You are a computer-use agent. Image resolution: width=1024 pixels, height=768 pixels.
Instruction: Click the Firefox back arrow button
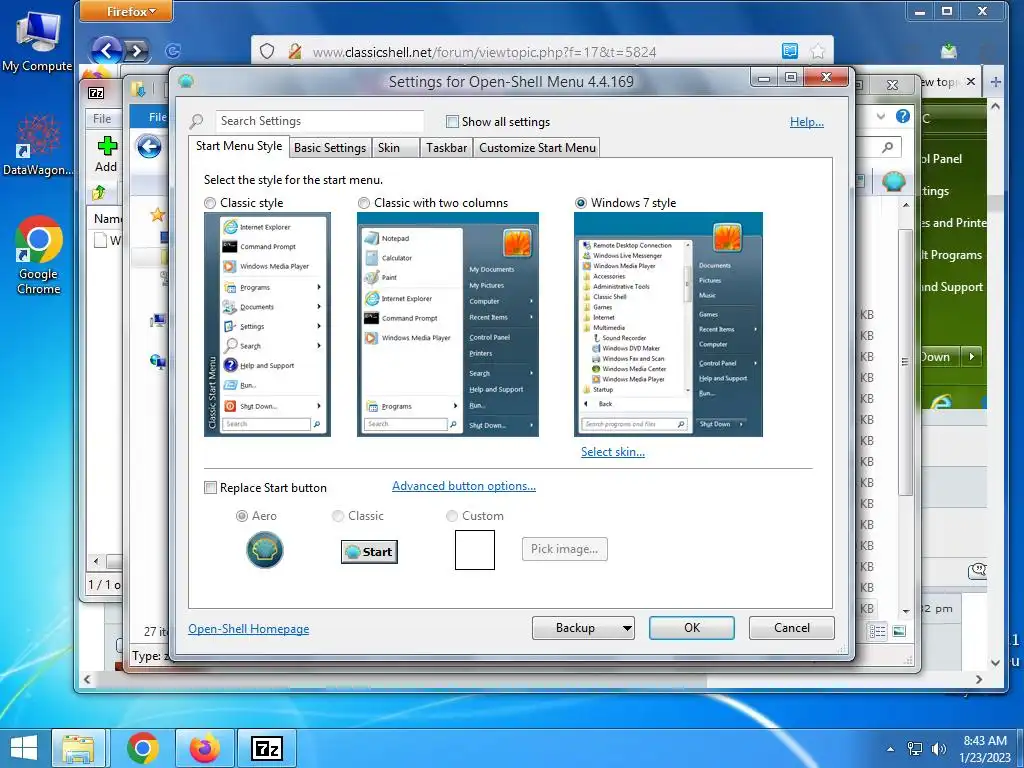click(x=106, y=50)
